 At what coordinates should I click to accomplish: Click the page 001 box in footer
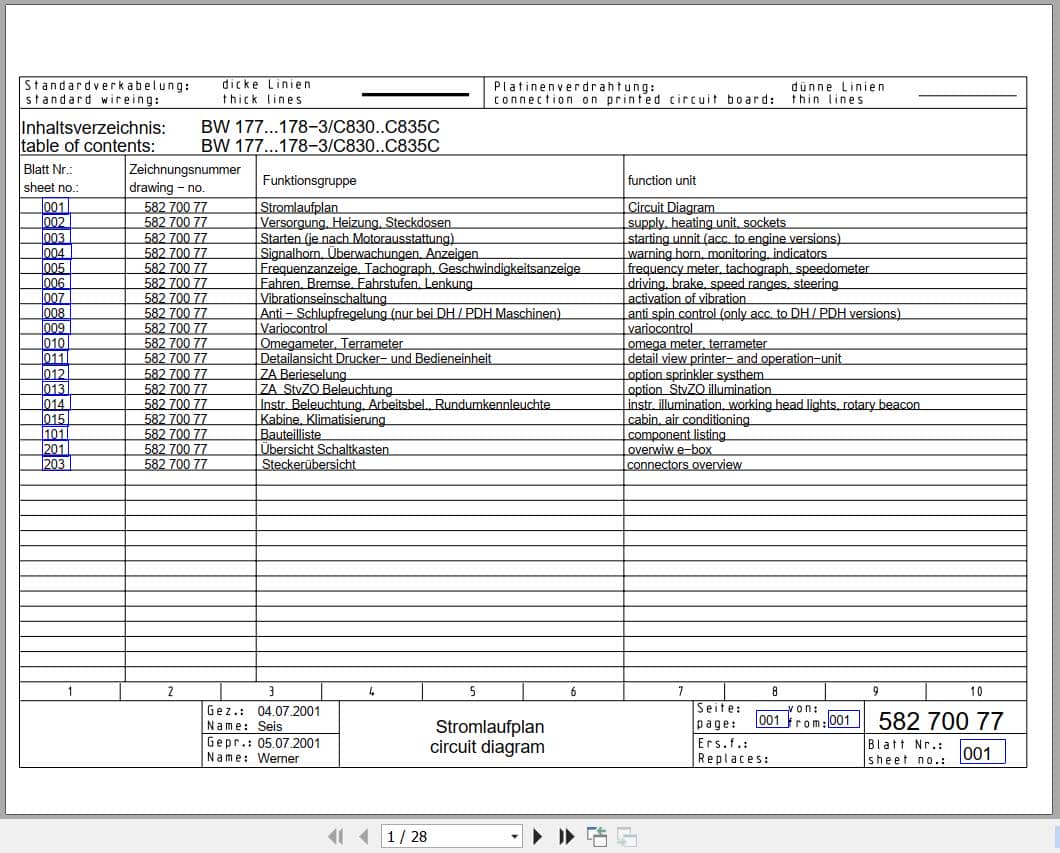(771, 719)
